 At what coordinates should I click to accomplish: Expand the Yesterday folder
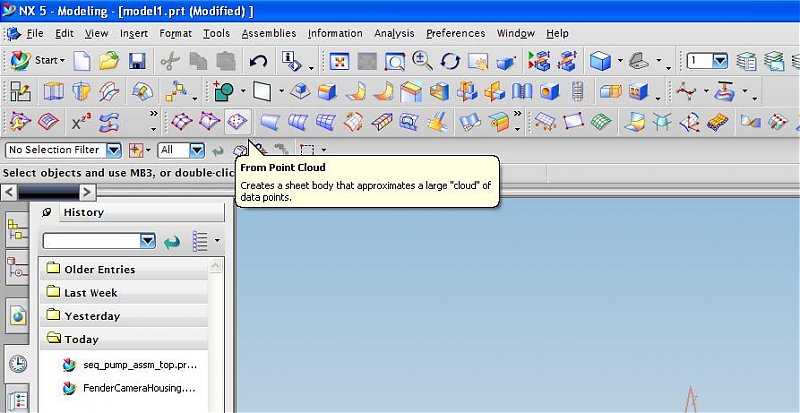(x=124, y=316)
